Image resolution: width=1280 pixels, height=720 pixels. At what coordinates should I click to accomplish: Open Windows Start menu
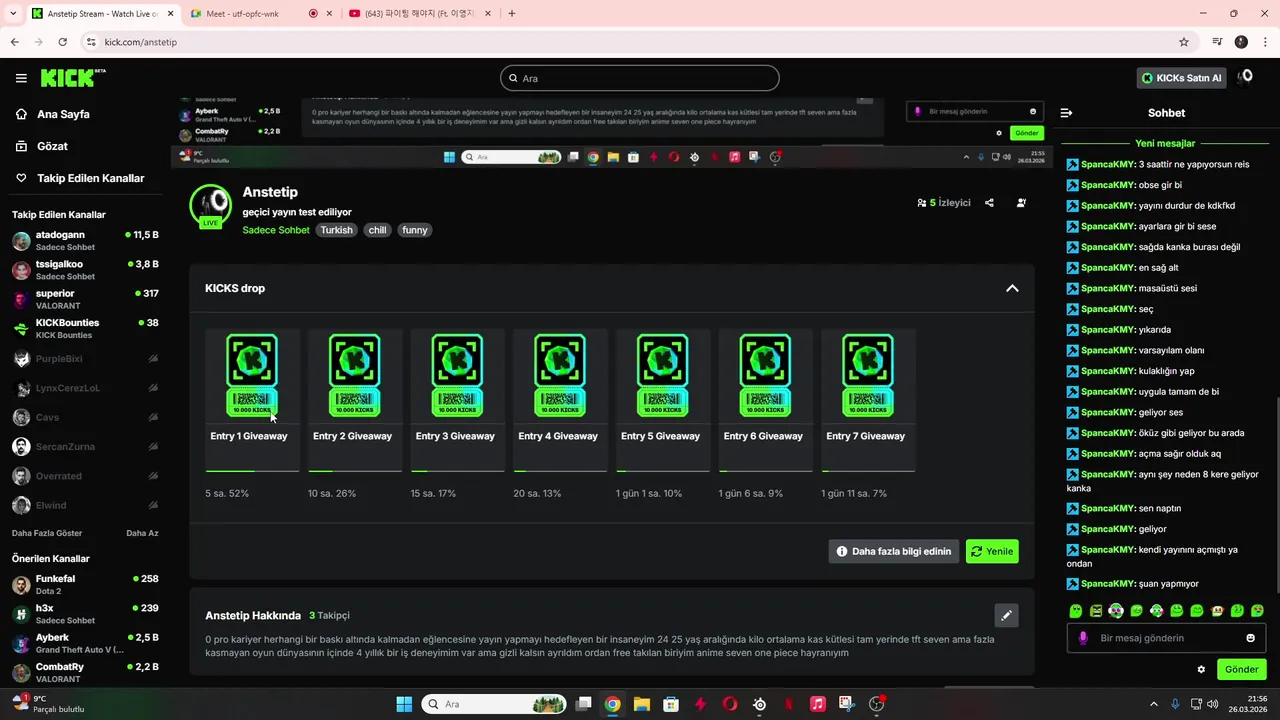(404, 704)
